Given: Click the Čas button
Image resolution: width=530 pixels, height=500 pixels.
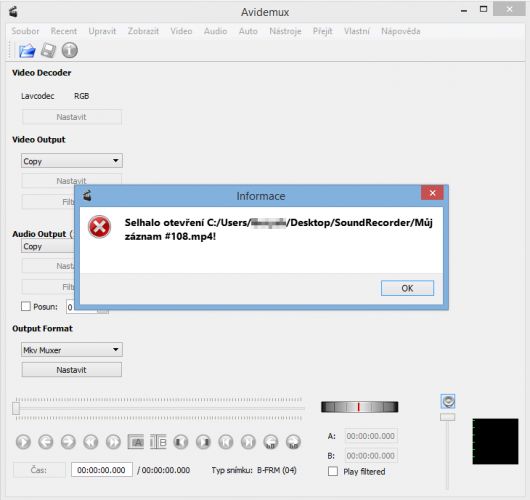Looking at the screenshot, I should pyautogui.click(x=39, y=470).
